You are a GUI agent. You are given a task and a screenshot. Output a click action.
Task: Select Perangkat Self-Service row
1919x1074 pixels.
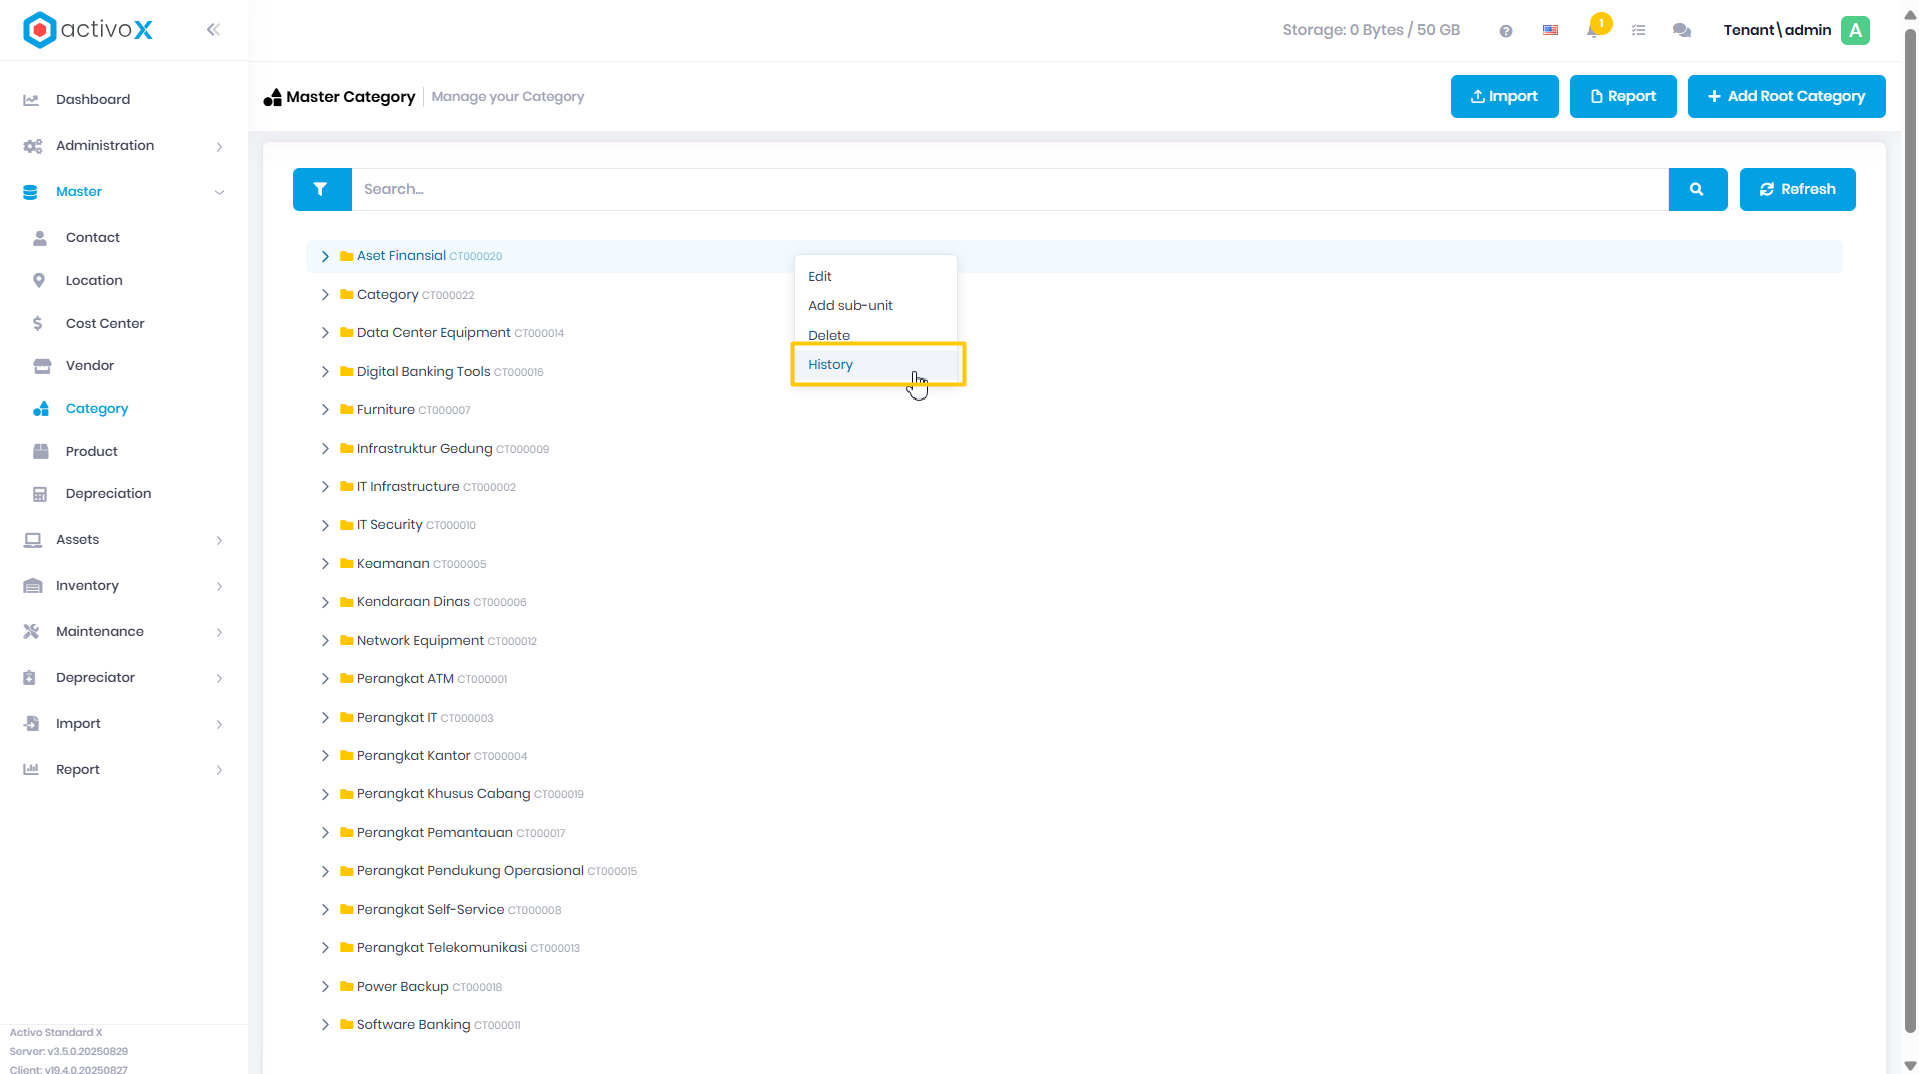tap(1074, 910)
